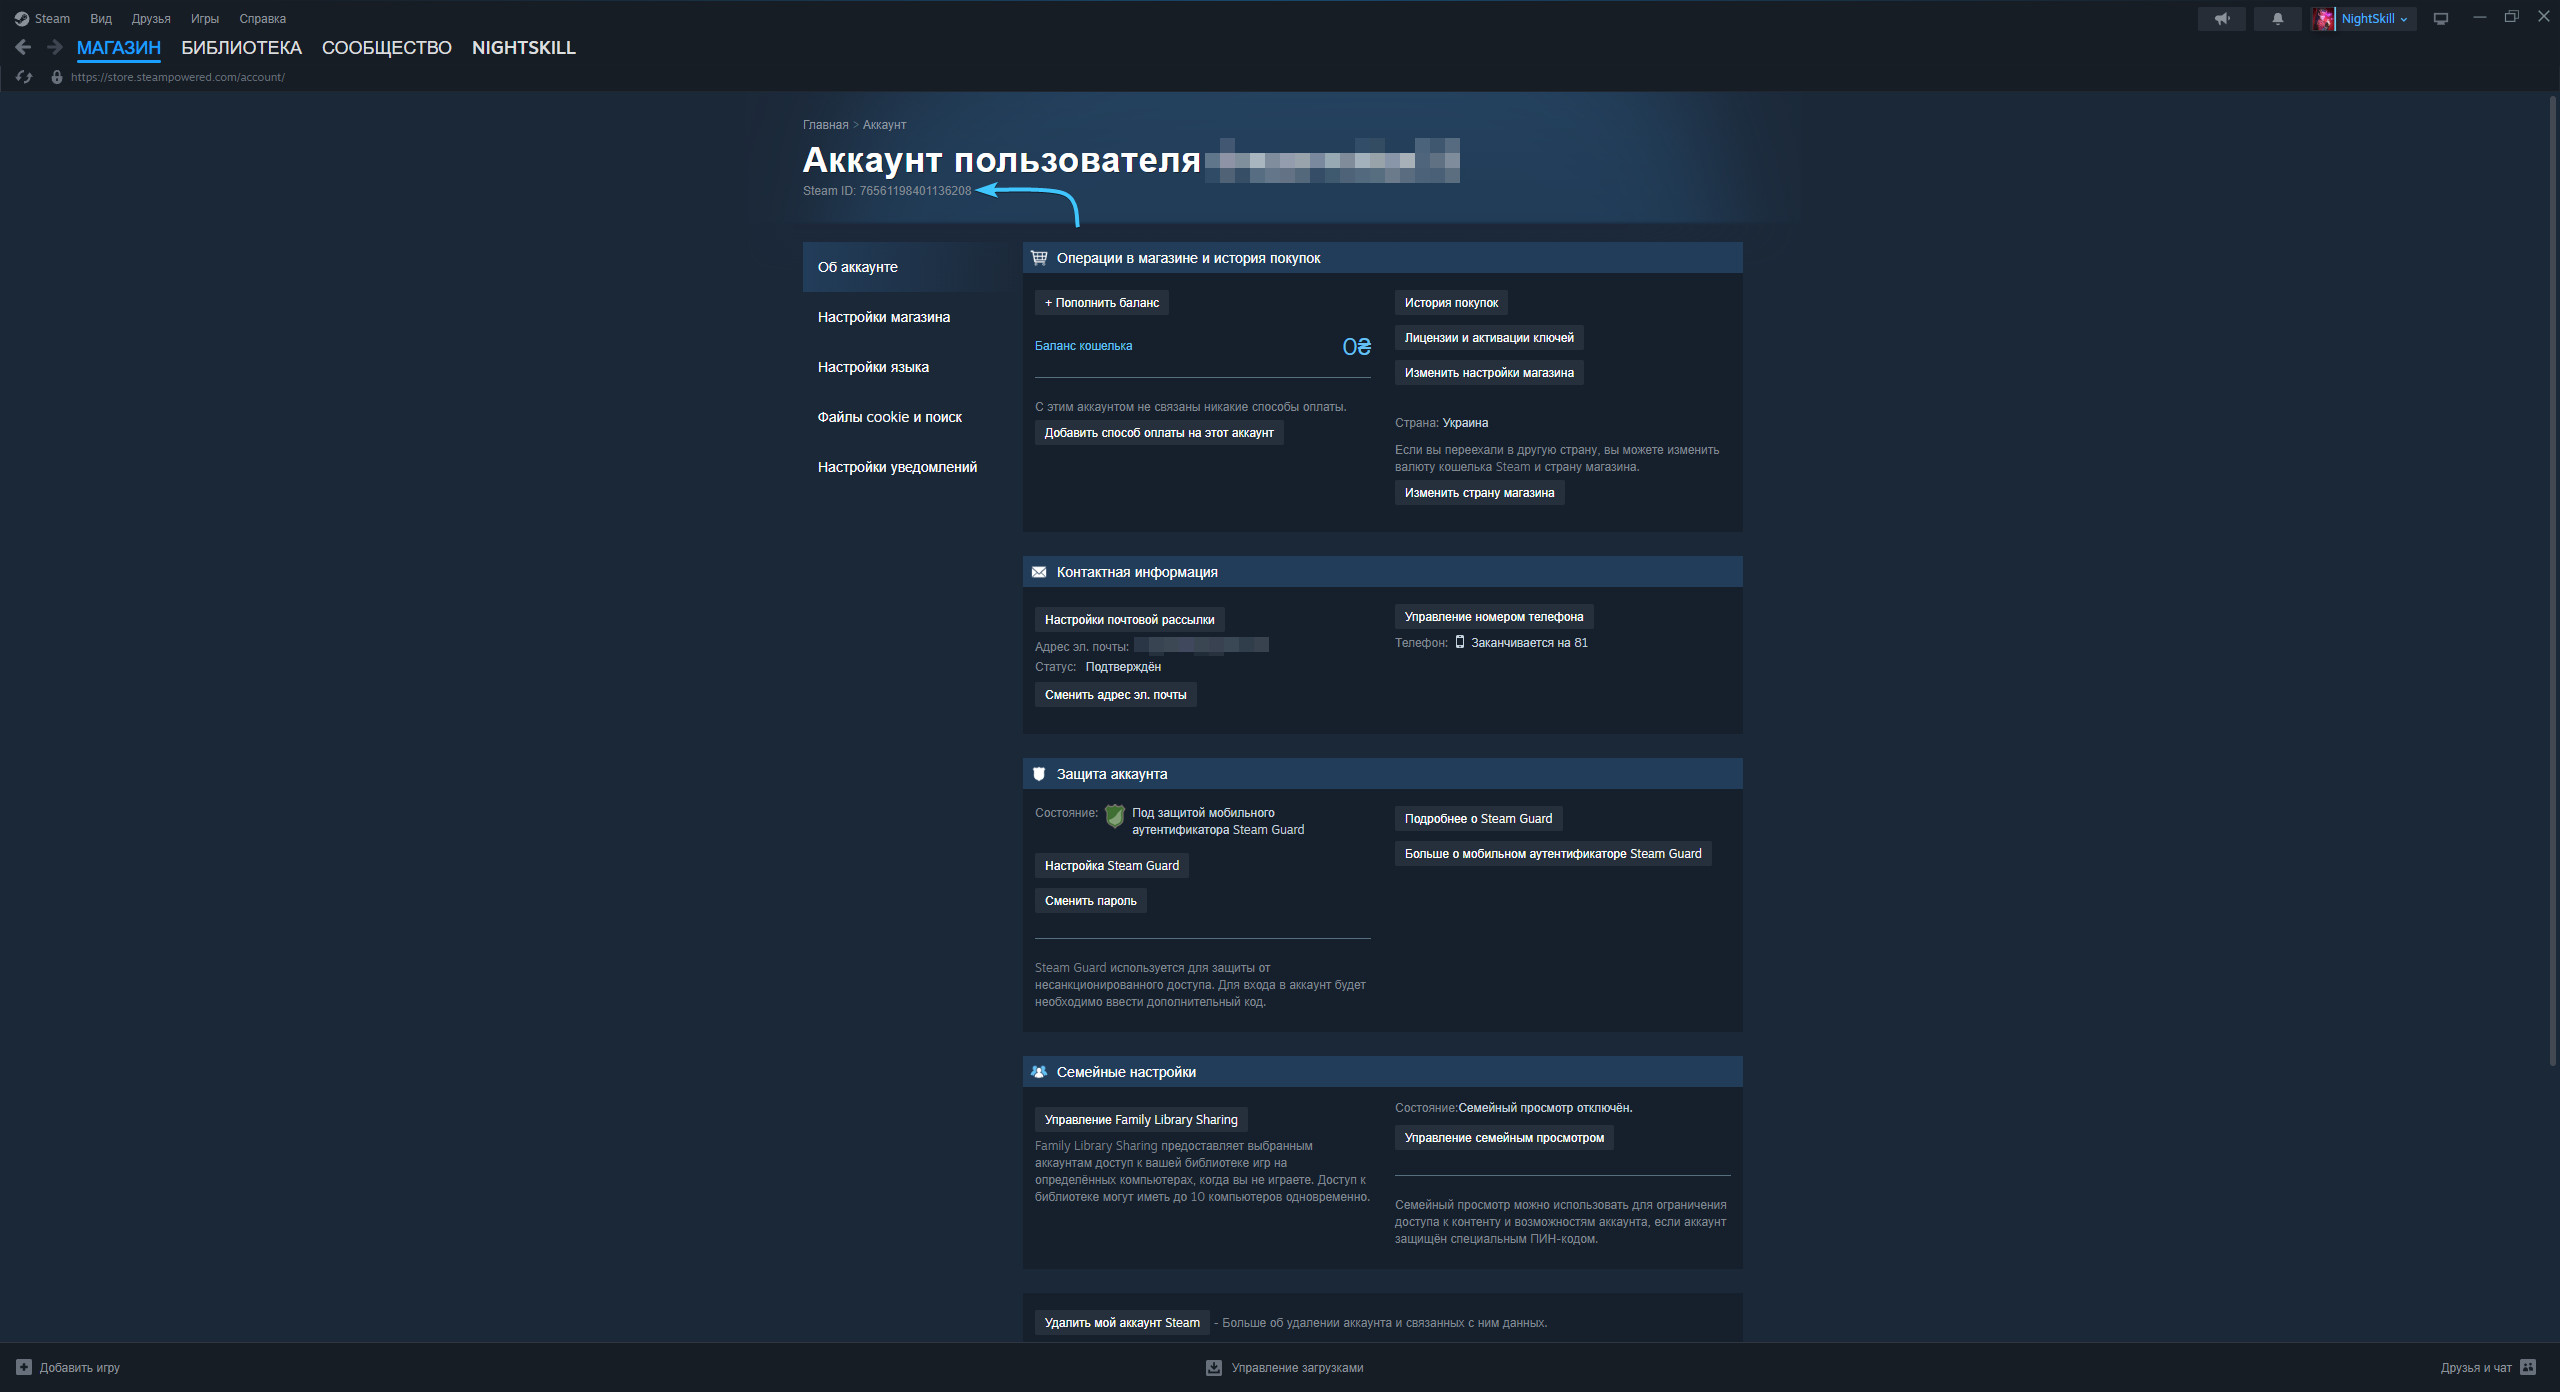The width and height of the screenshot is (2560, 1392).
Task: Click the NightSkill avatar picture
Action: click(2324, 19)
